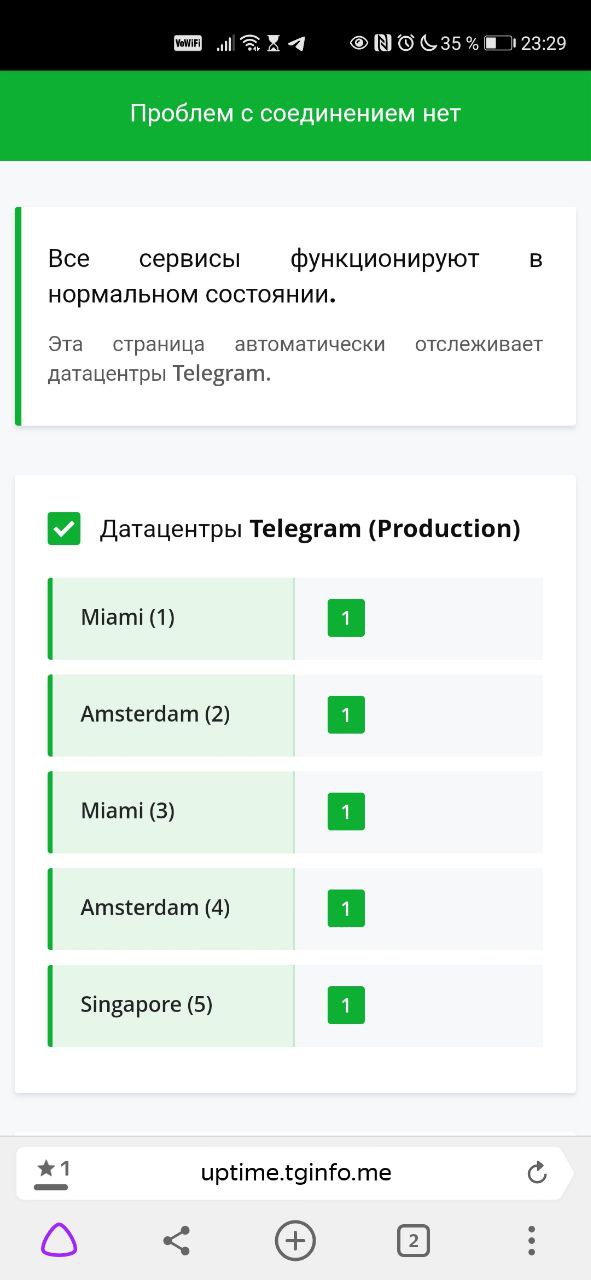Click the green checkmark beside Датацентры Telegram
This screenshot has height=1280, width=591.
tap(64, 528)
